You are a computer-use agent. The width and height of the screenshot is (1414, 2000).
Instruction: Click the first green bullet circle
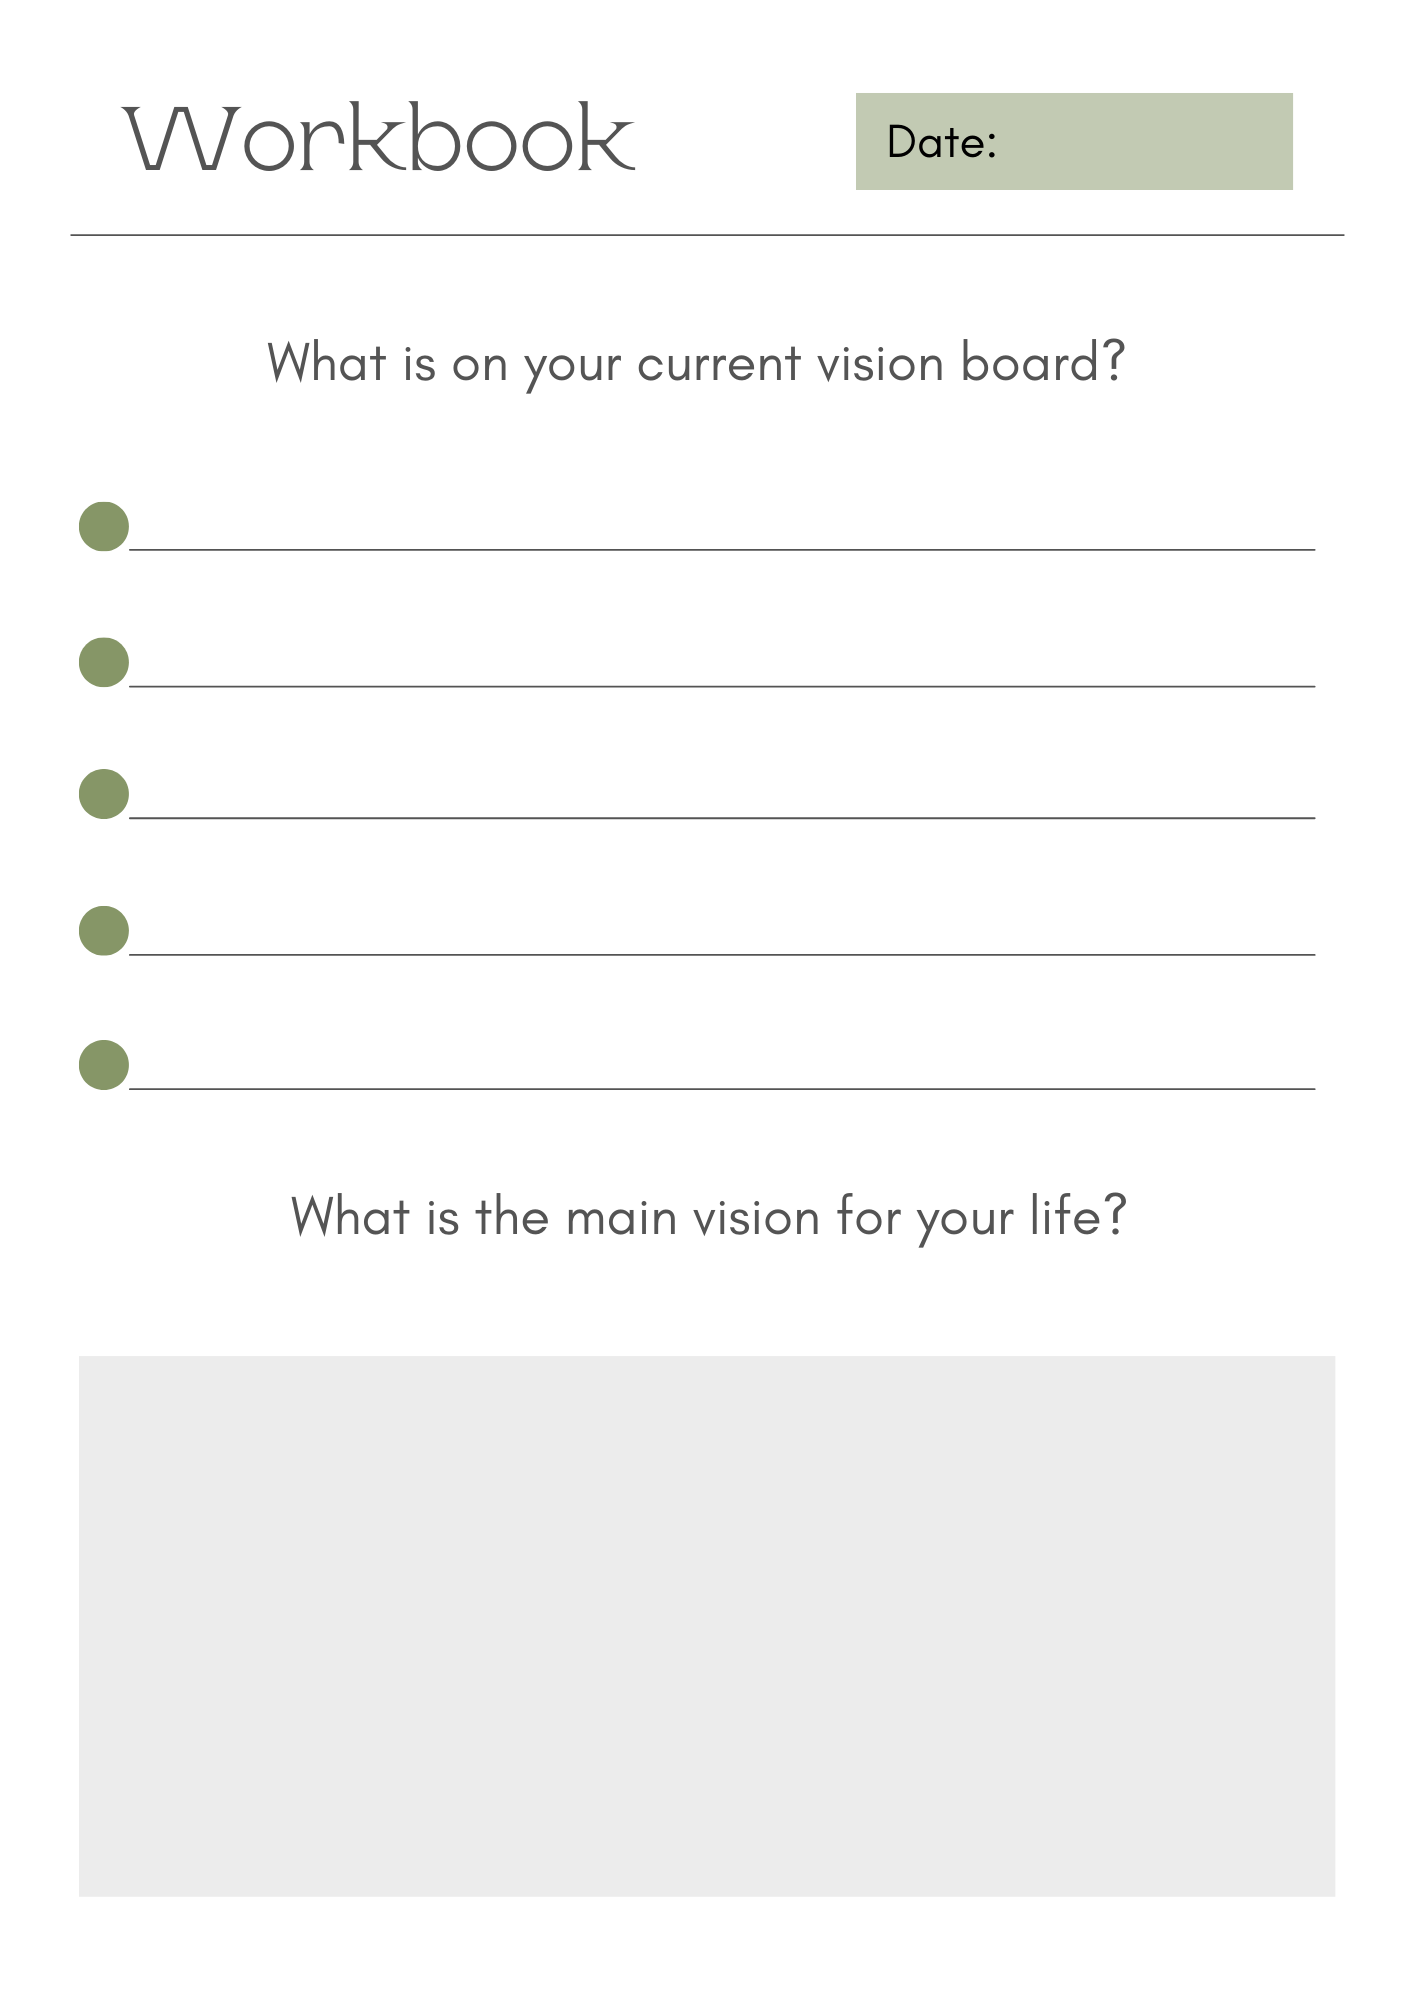click(x=104, y=526)
